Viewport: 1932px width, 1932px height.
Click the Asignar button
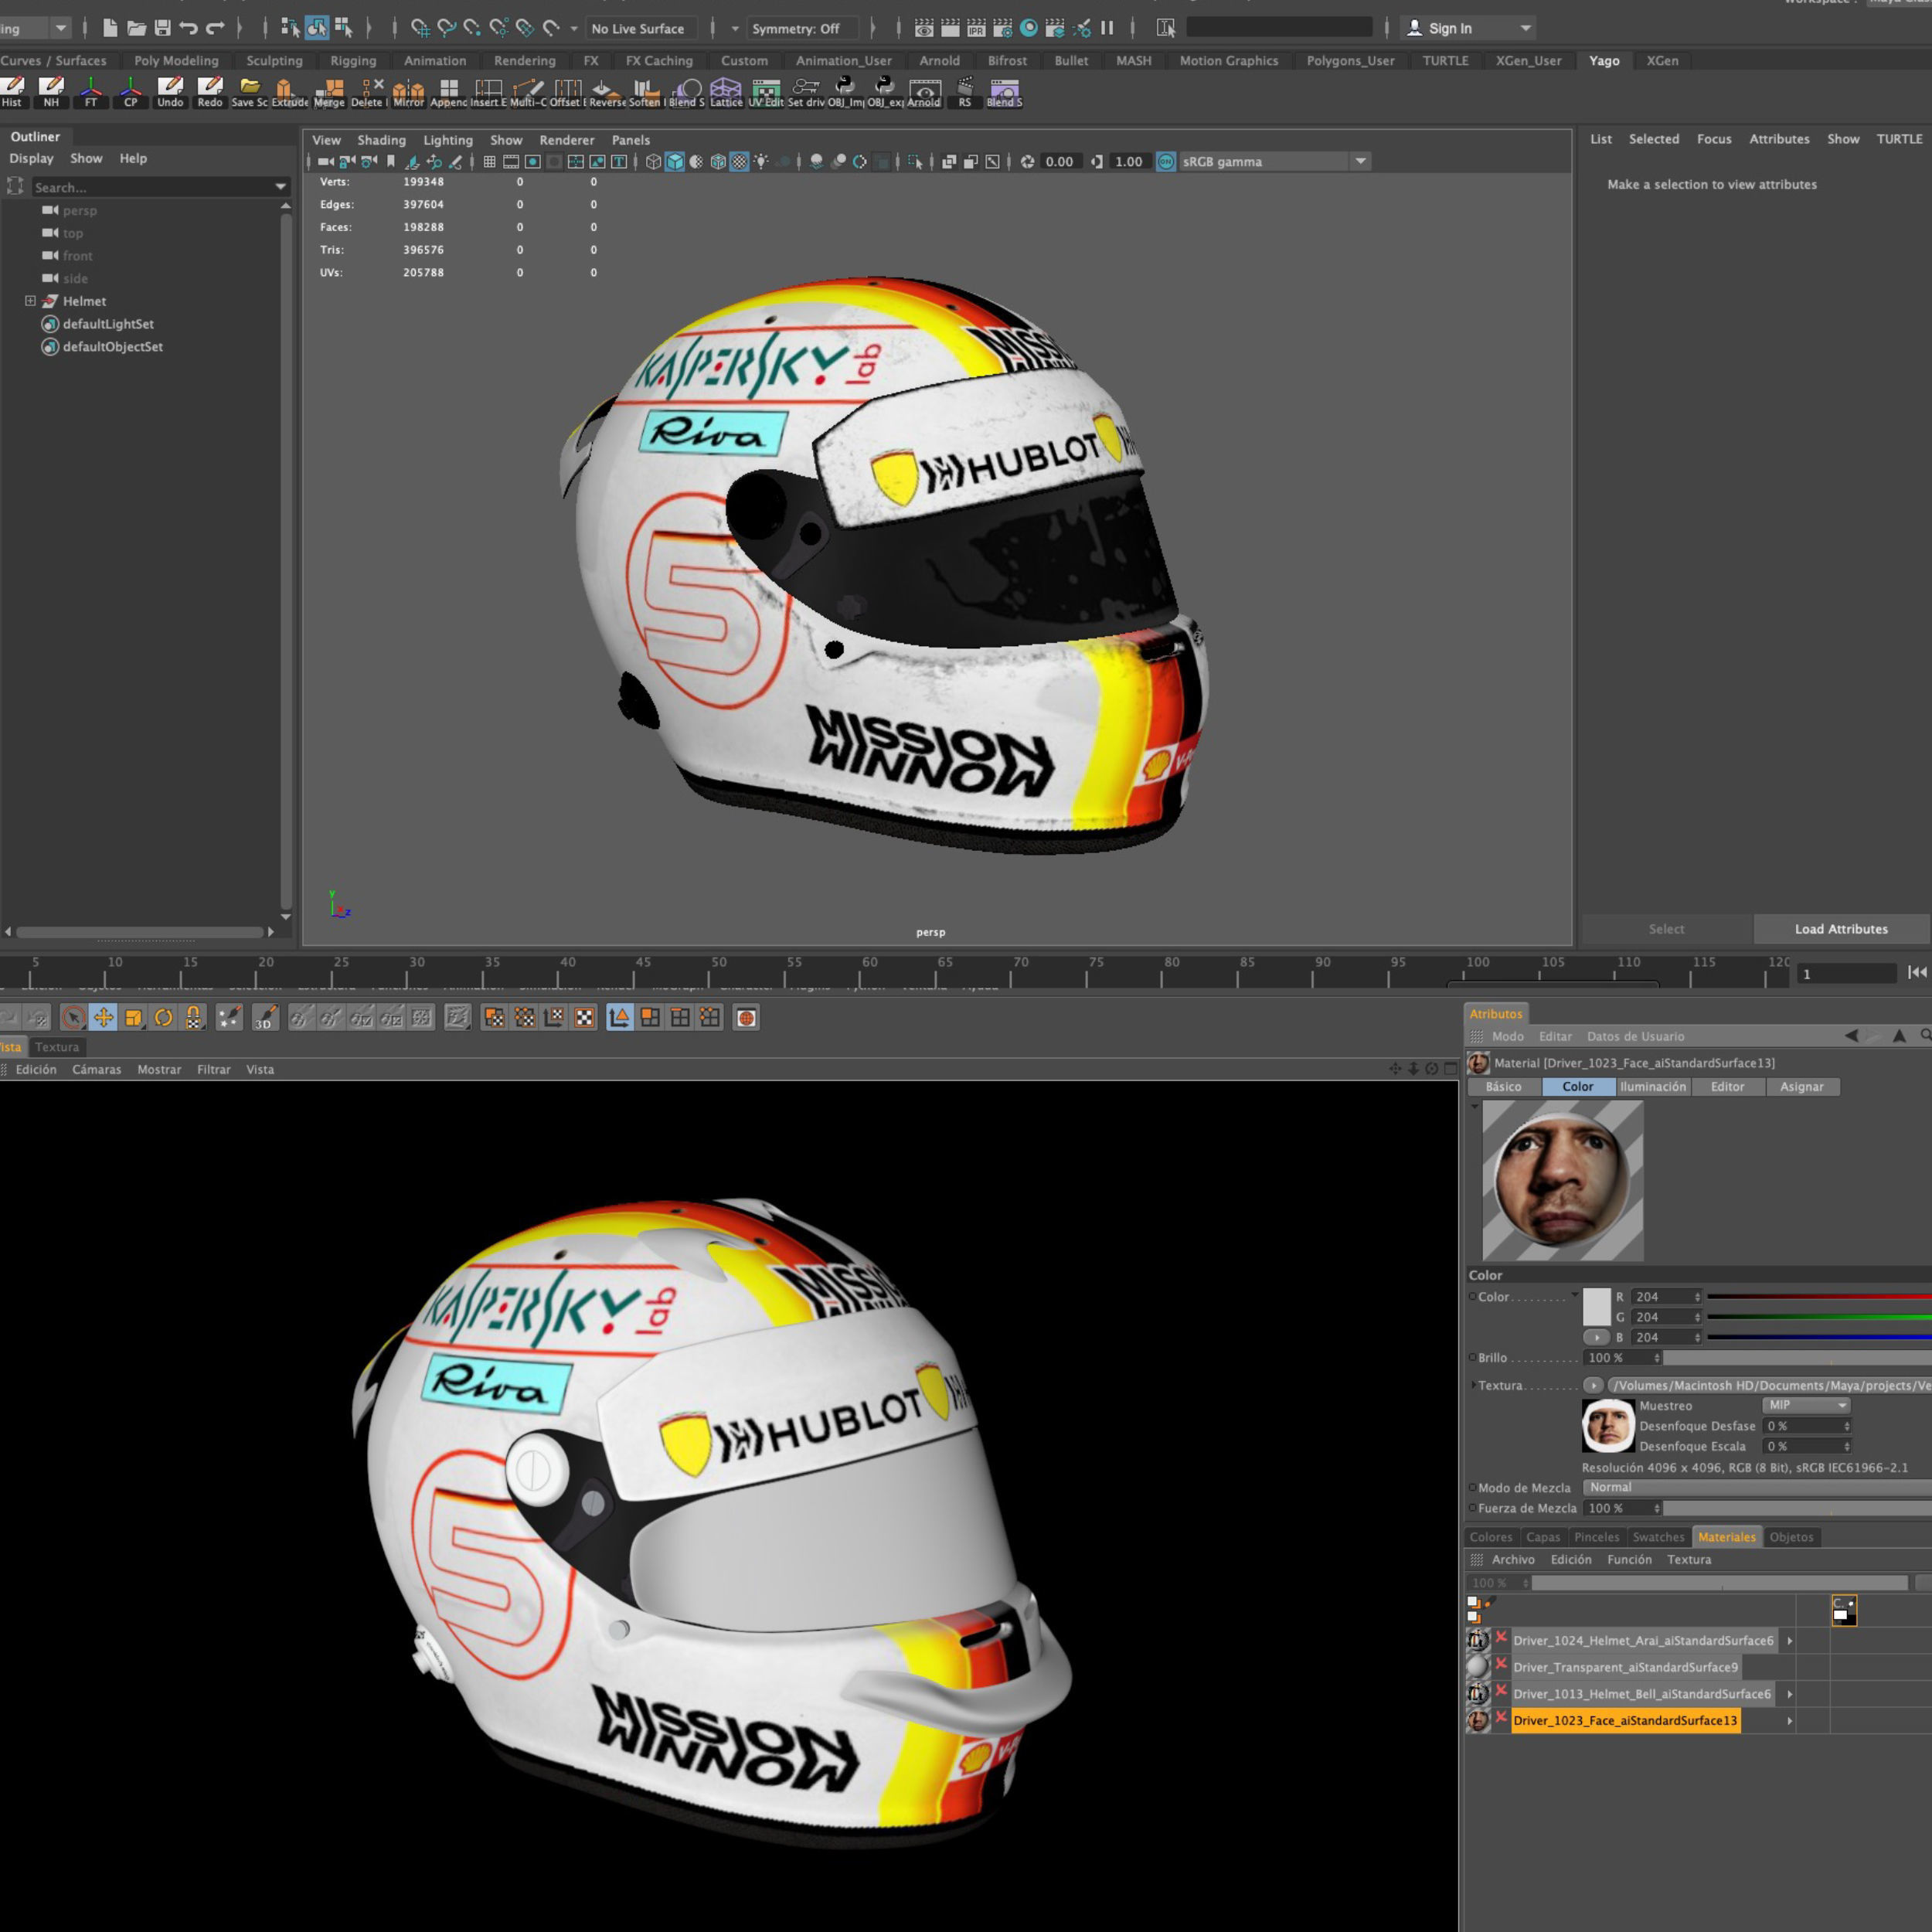coord(1801,1087)
